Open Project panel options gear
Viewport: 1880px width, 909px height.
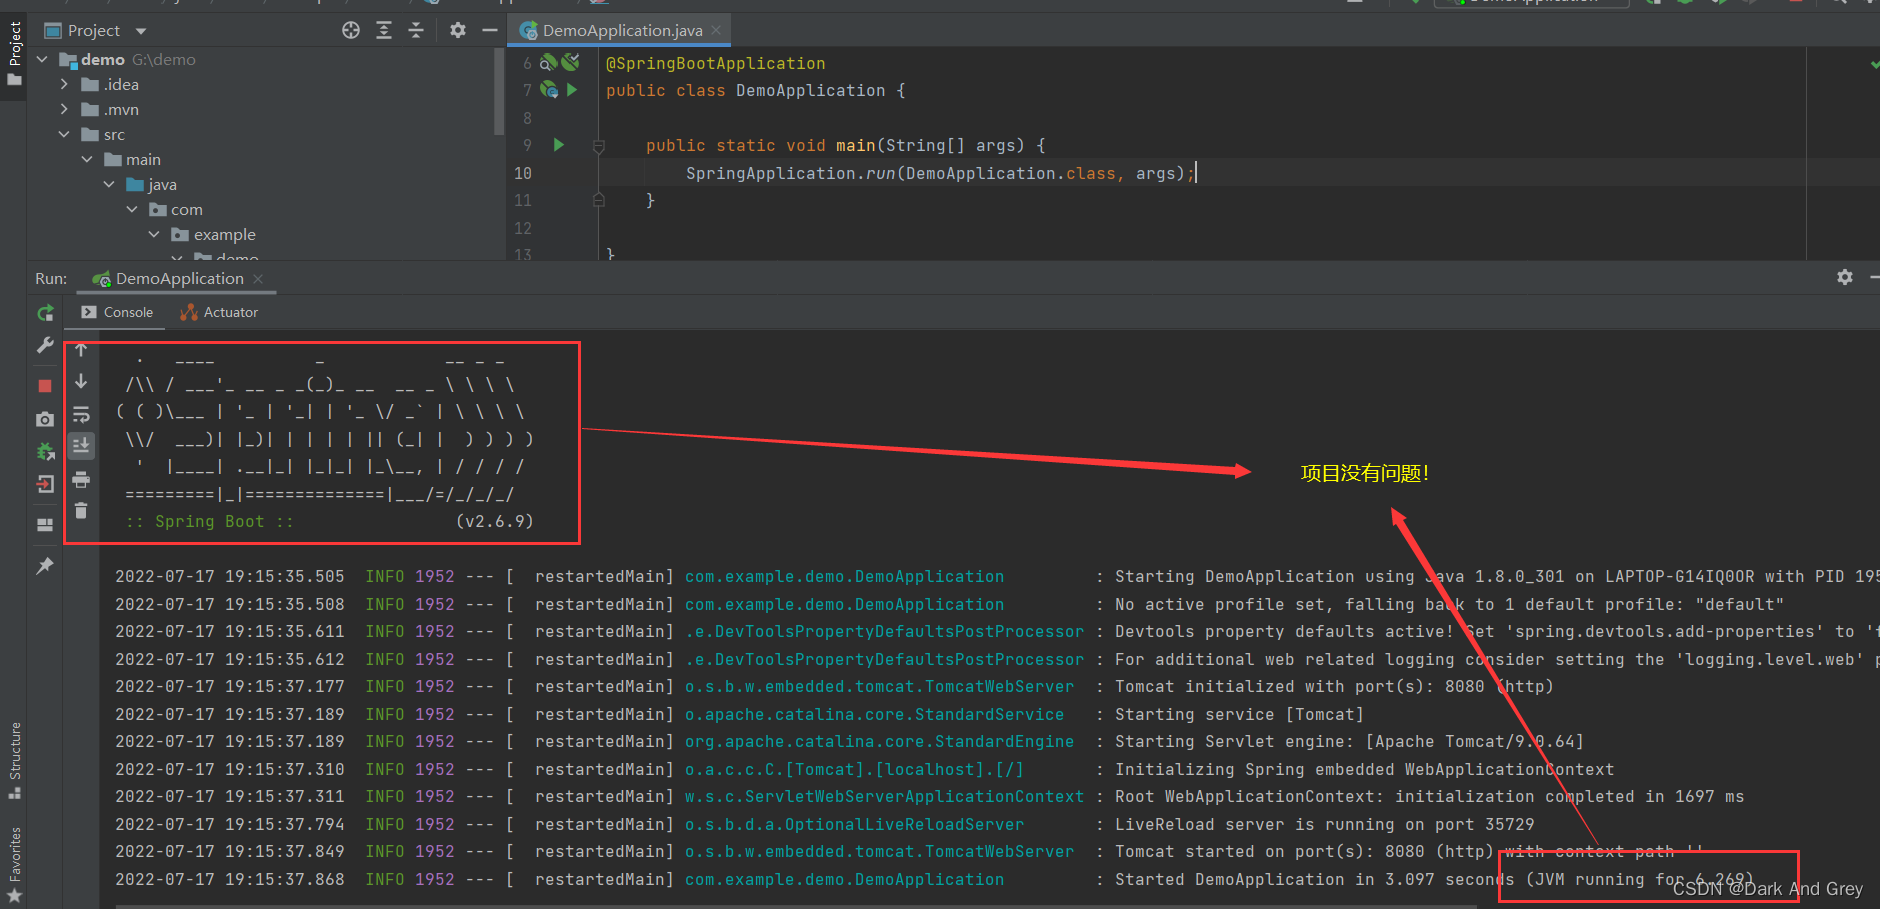pos(458,30)
